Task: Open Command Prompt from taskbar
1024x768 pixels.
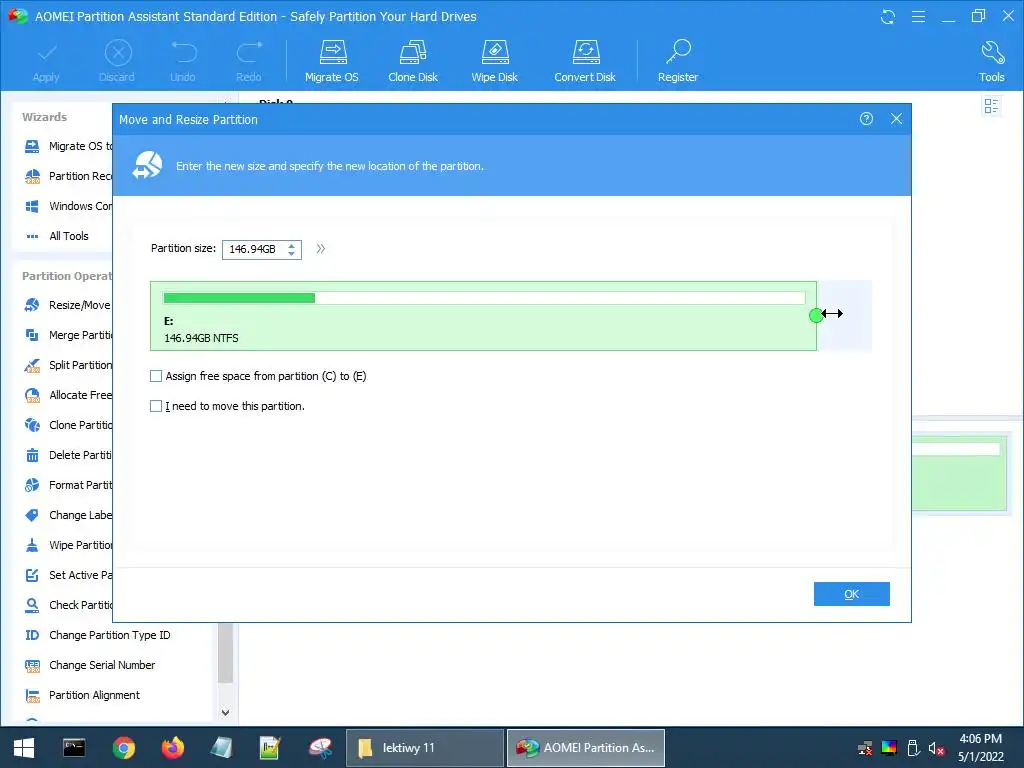Action: click(74, 748)
